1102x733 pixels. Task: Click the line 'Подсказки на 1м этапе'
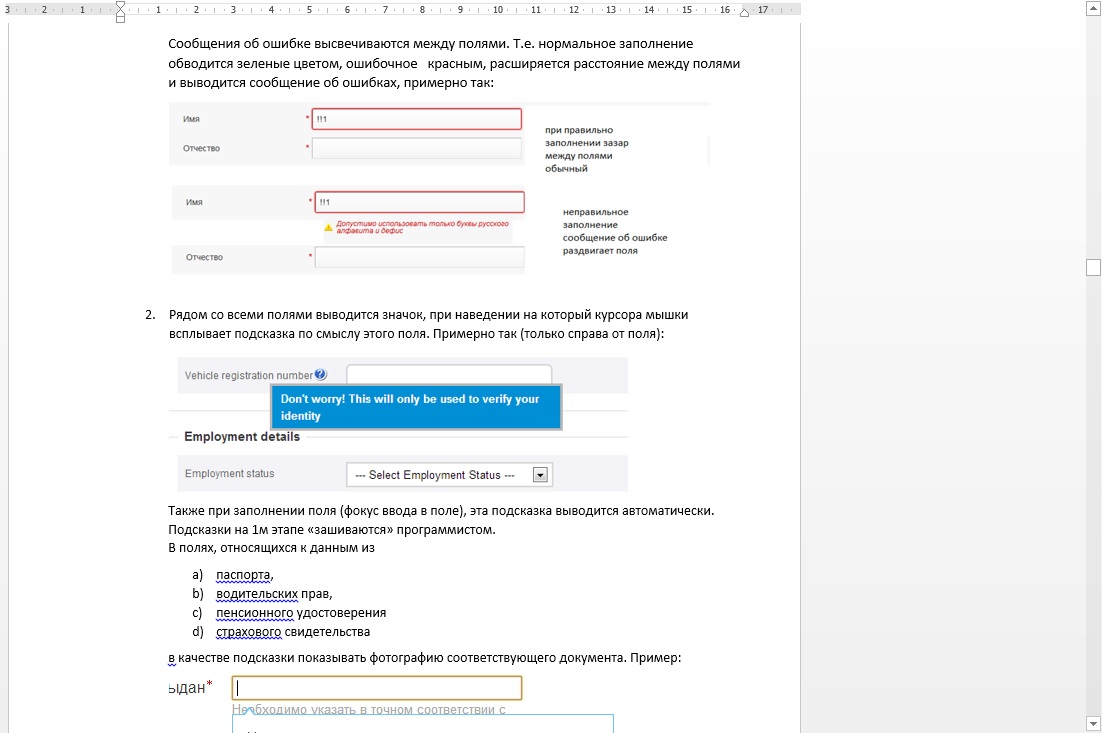[x=332, y=529]
